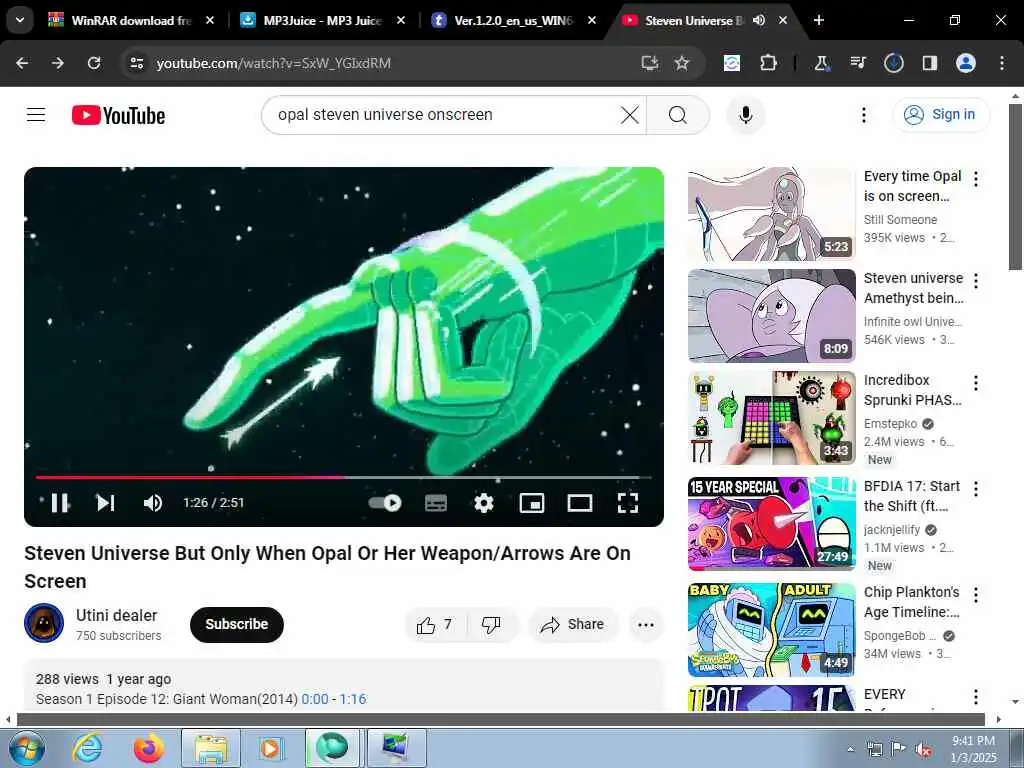Seek on the red video progress bar
This screenshot has height=768, width=1024.
344,477
